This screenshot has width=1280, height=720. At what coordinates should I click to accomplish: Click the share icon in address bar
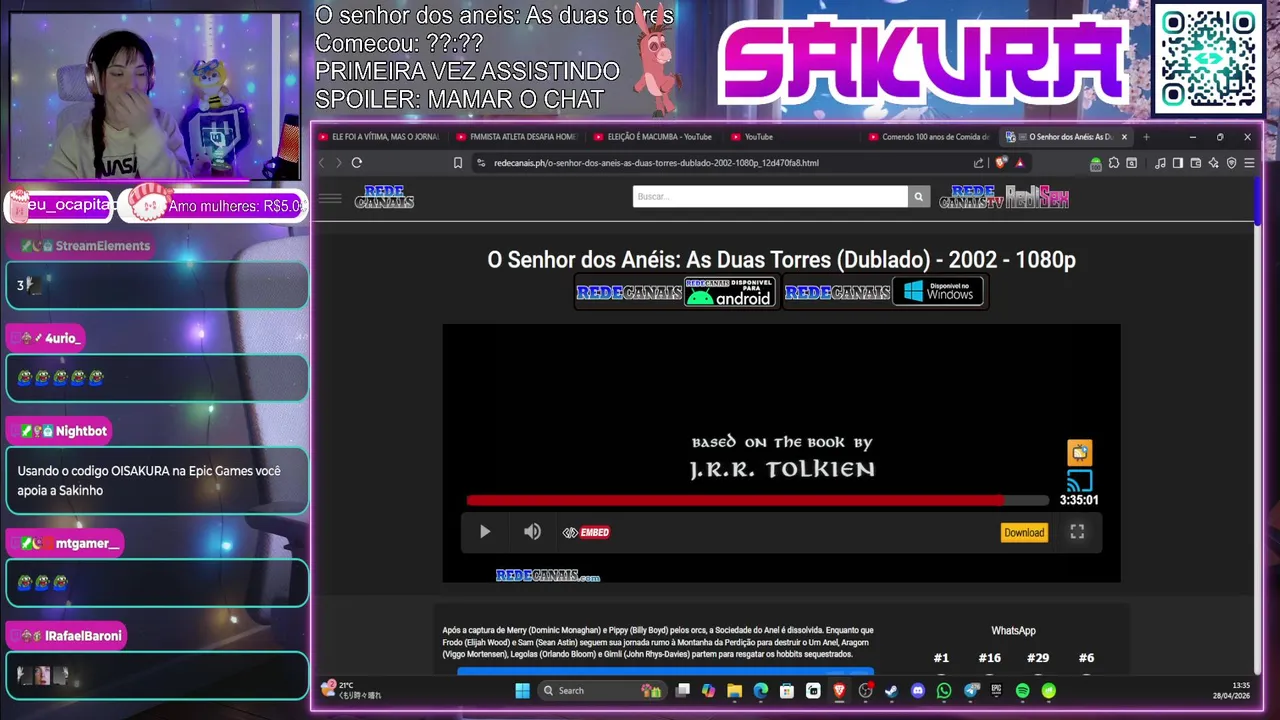click(978, 163)
